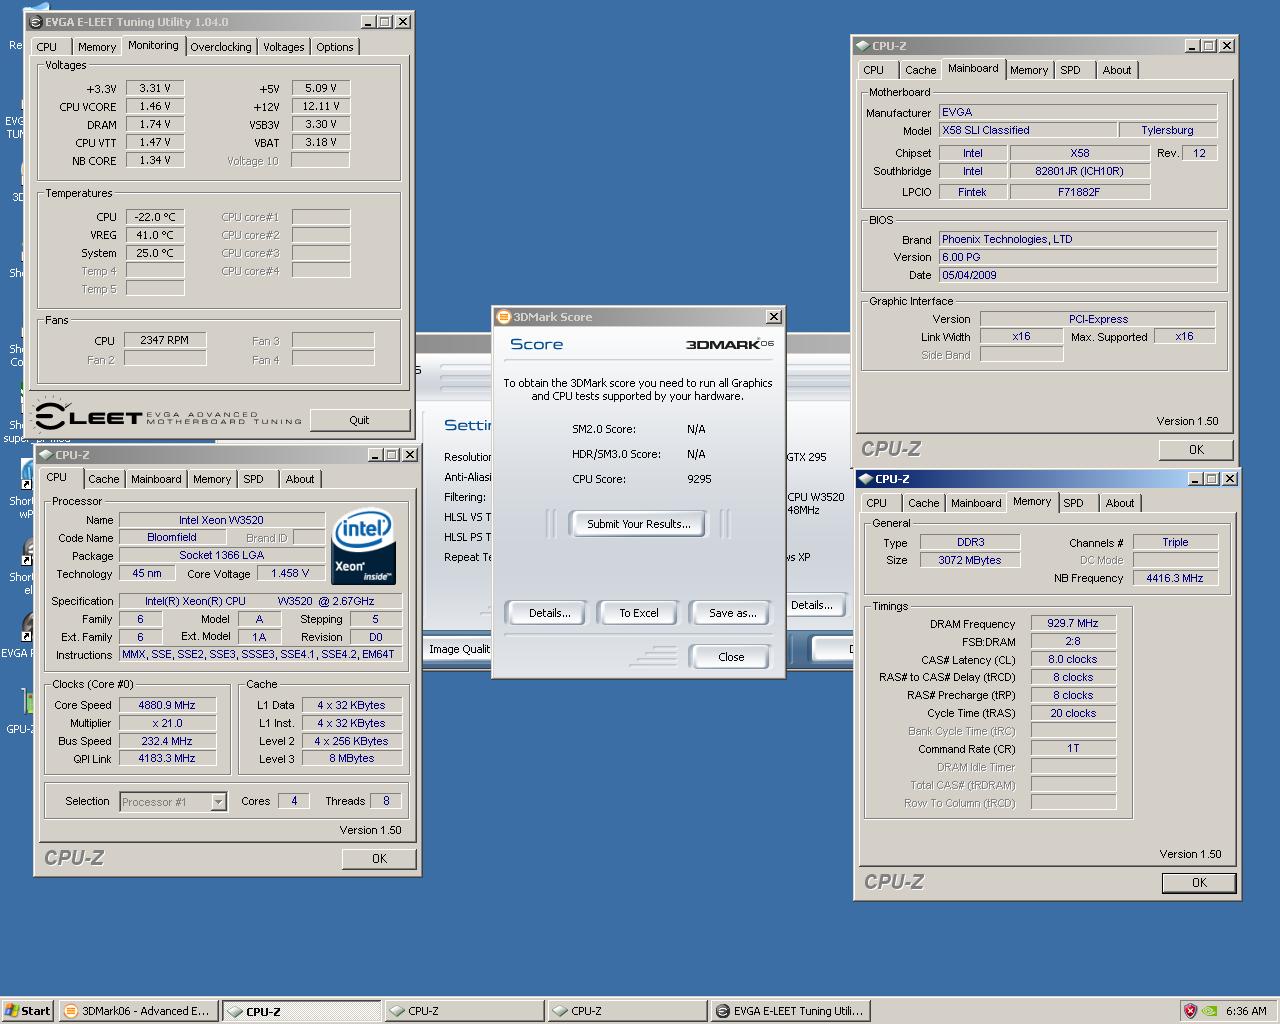
Task: Click Quit in the E-LEET utility
Action: click(359, 420)
